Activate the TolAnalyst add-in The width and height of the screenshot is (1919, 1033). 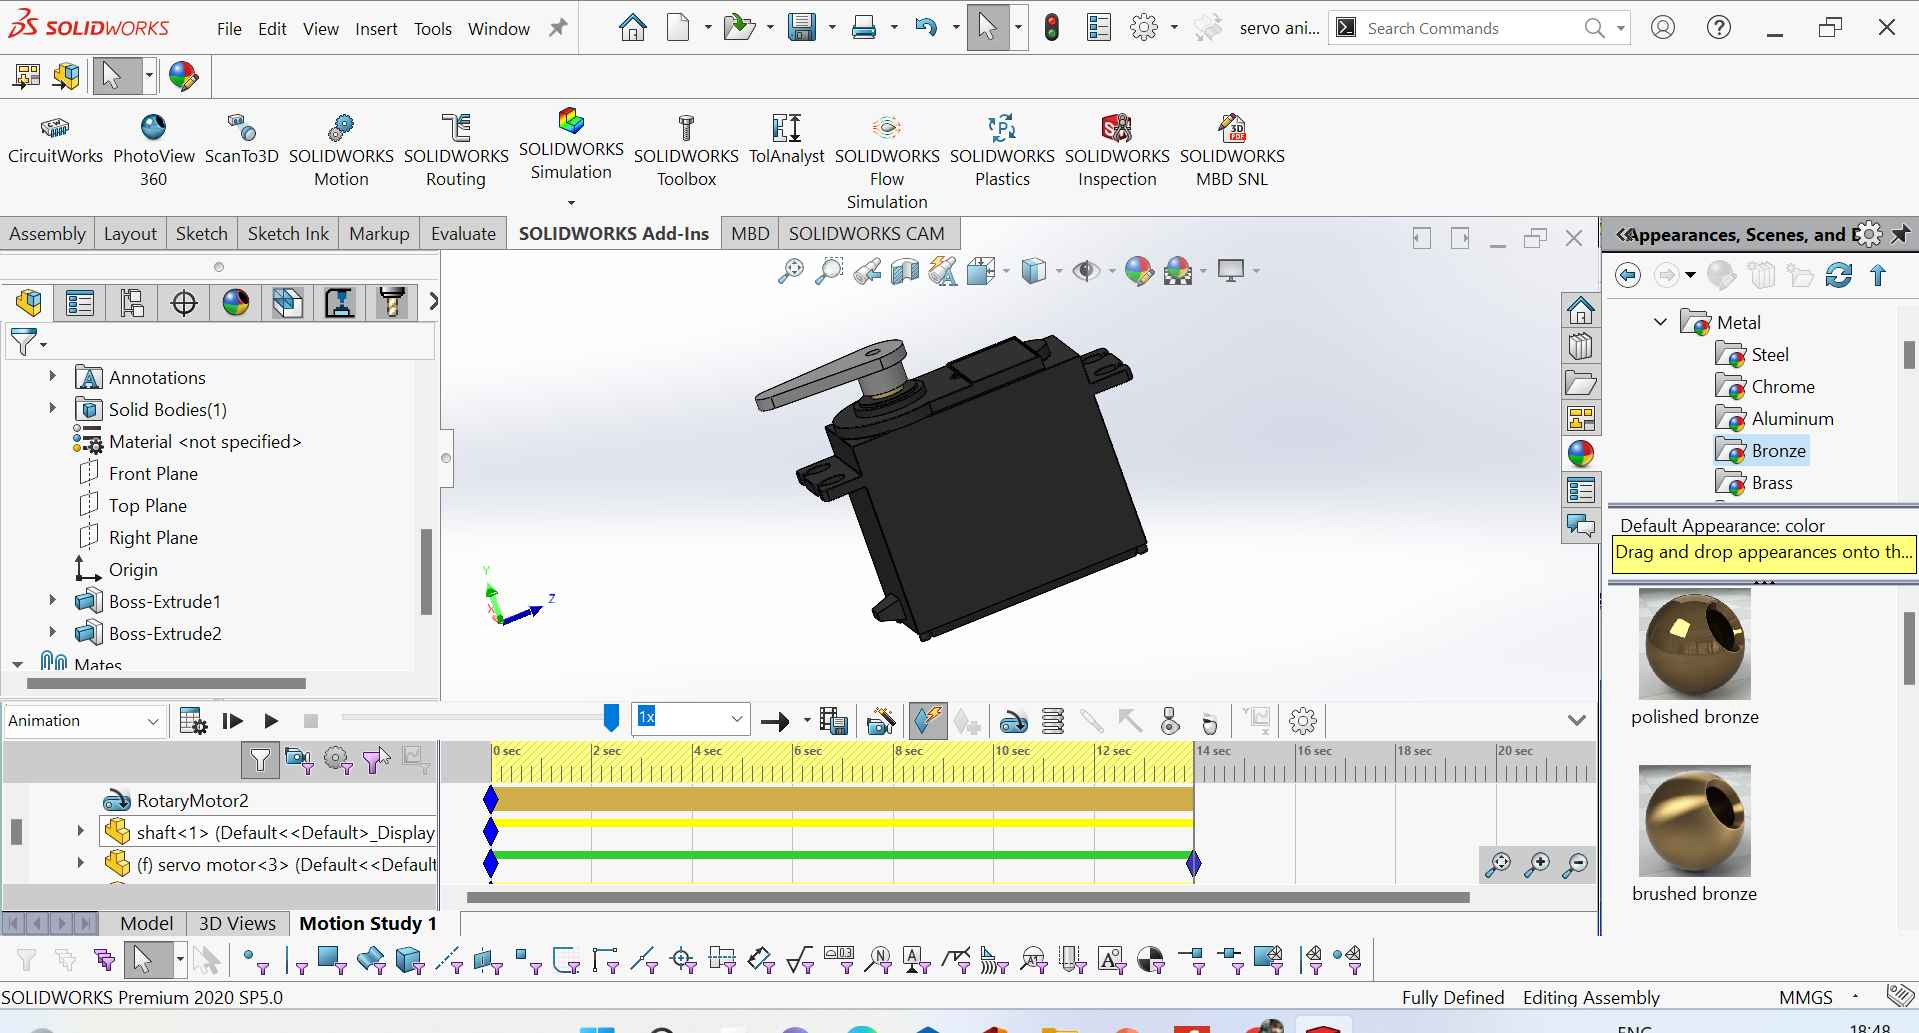(x=786, y=140)
